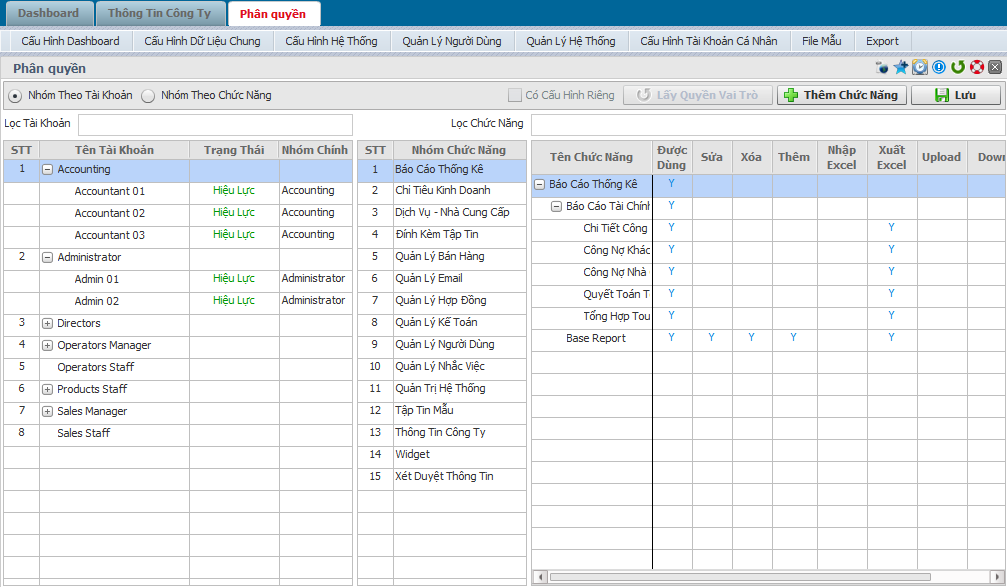
Task: Toggle the Có Cấu Hình Riêng checkbox
Action: pyautogui.click(x=515, y=96)
